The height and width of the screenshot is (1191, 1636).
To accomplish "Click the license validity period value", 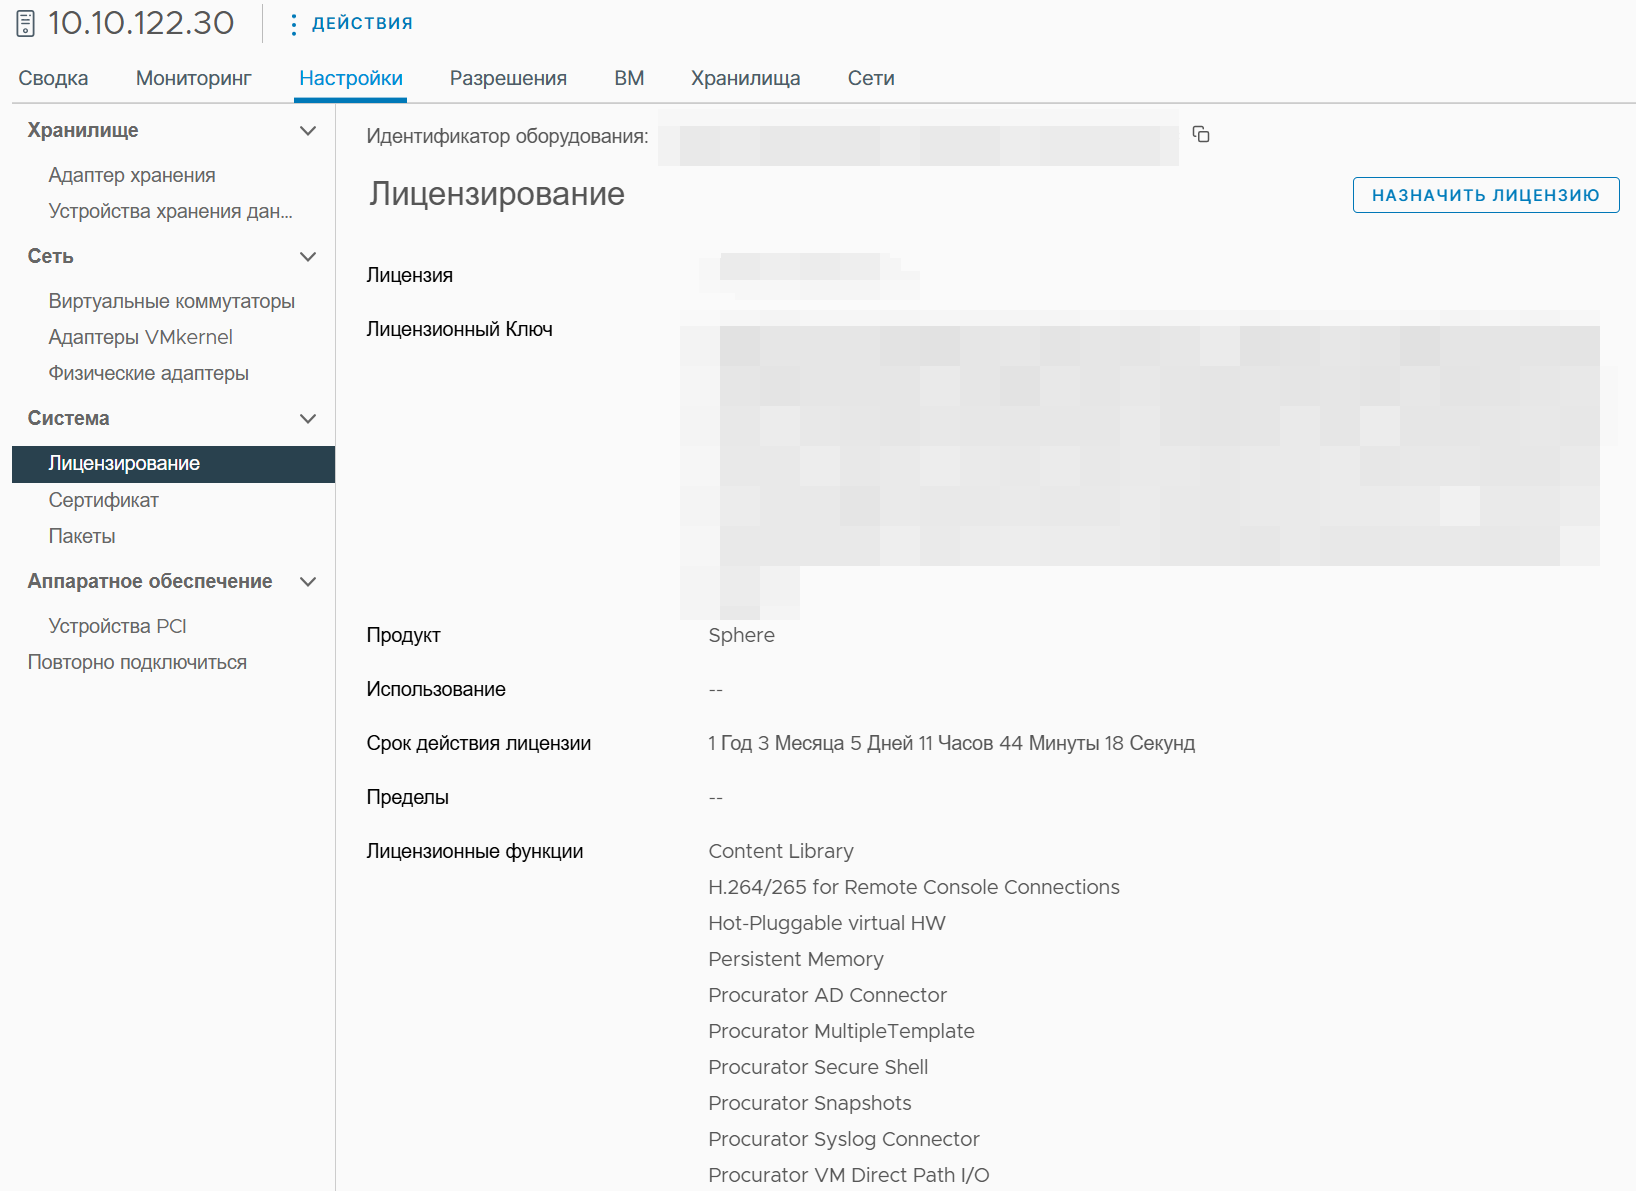I will point(952,743).
